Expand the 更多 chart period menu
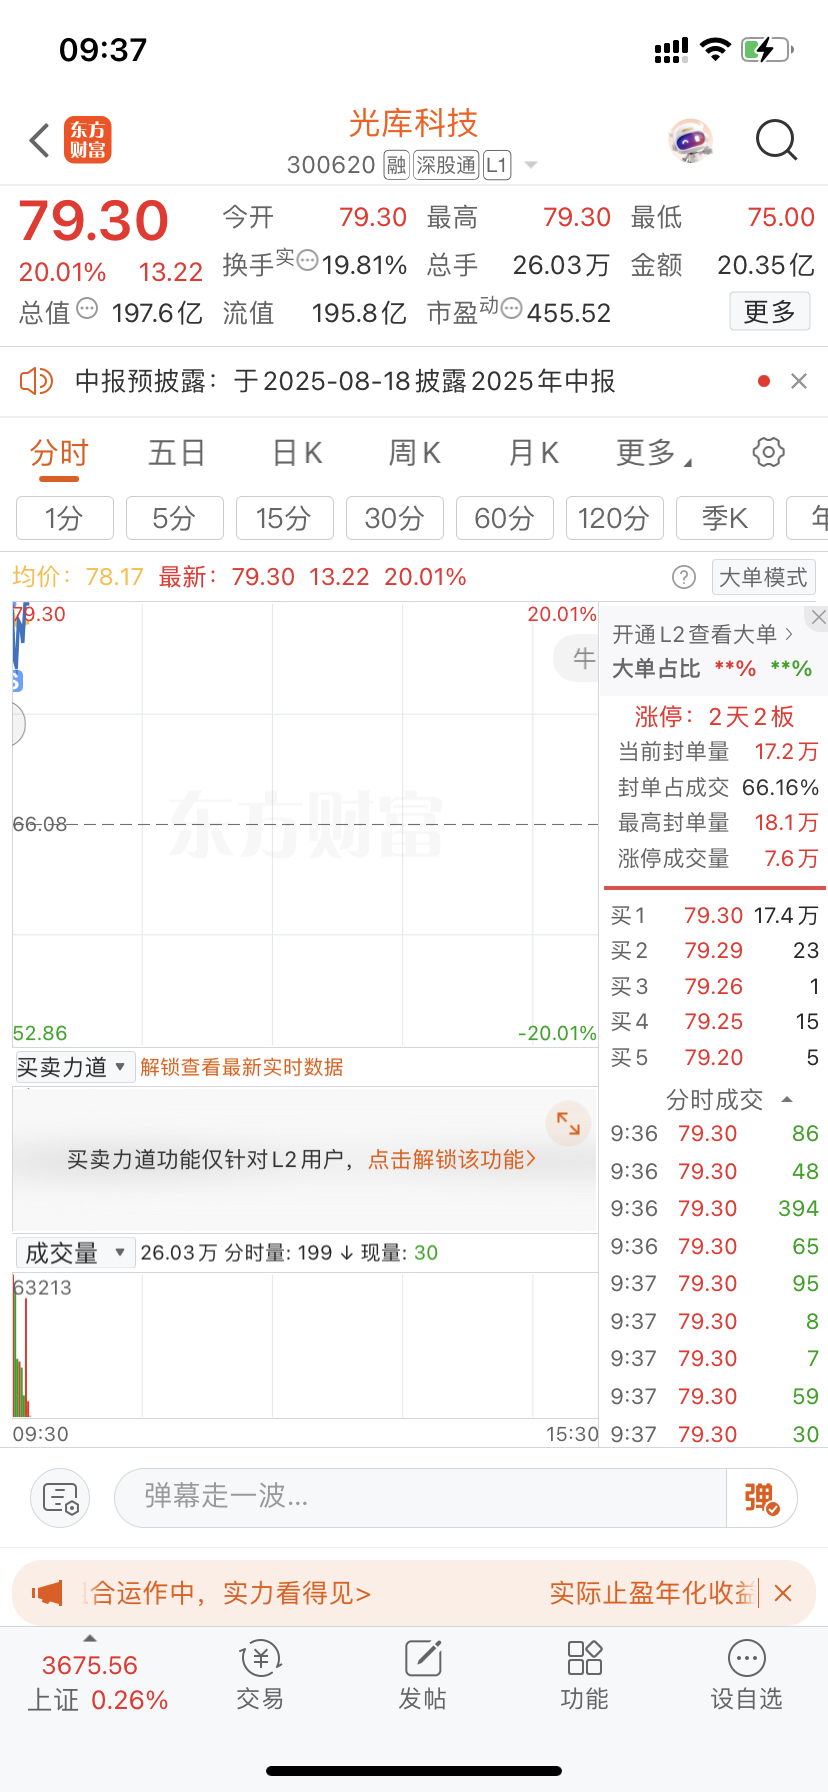 click(x=653, y=454)
